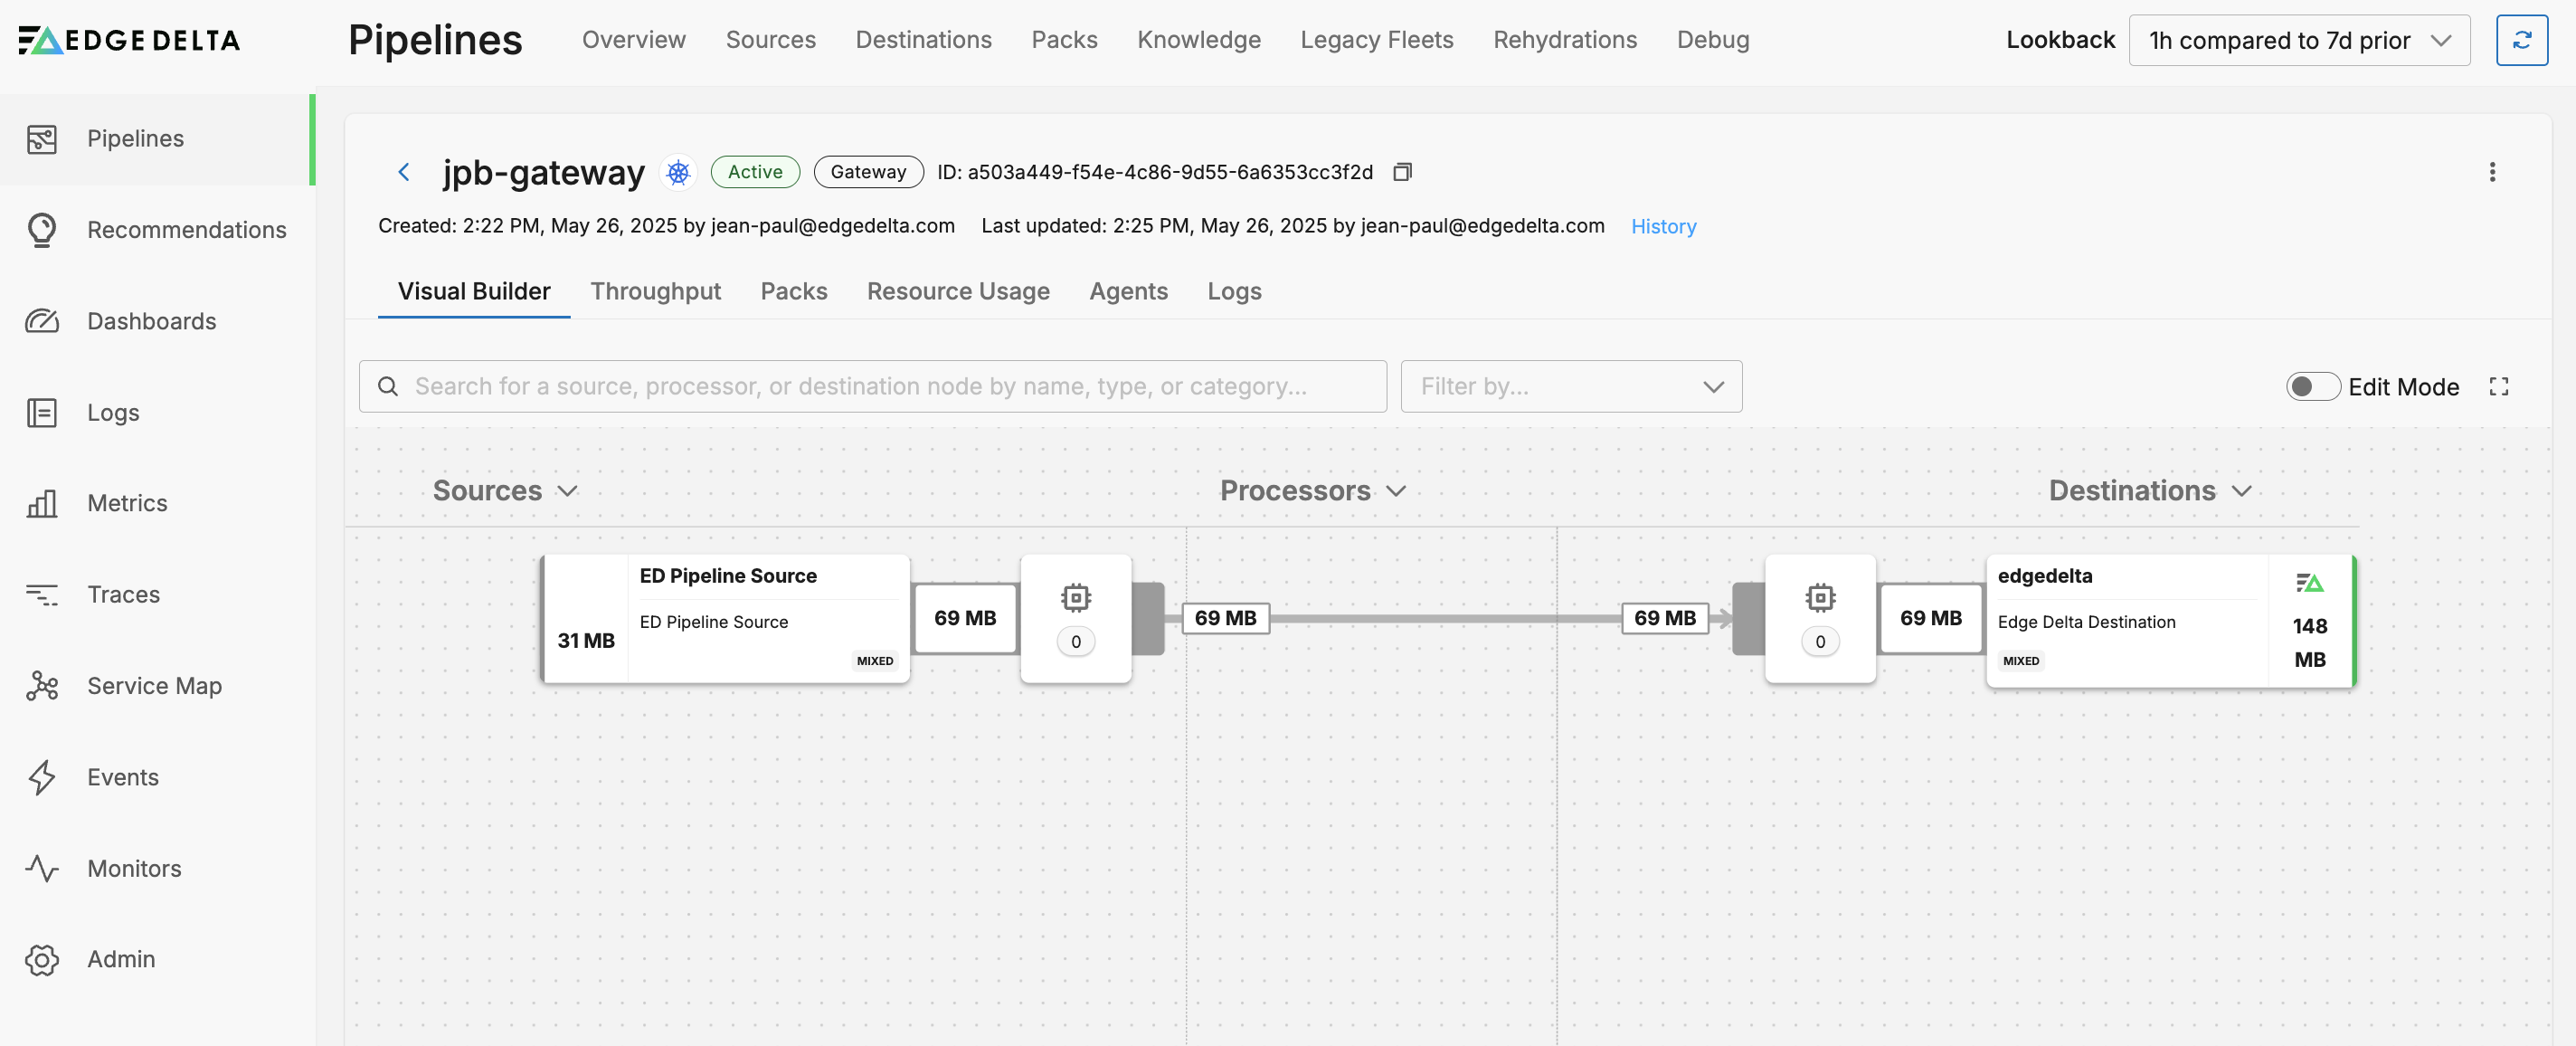
Task: Toggle Edit Mode switch
Action: pyautogui.click(x=2312, y=387)
